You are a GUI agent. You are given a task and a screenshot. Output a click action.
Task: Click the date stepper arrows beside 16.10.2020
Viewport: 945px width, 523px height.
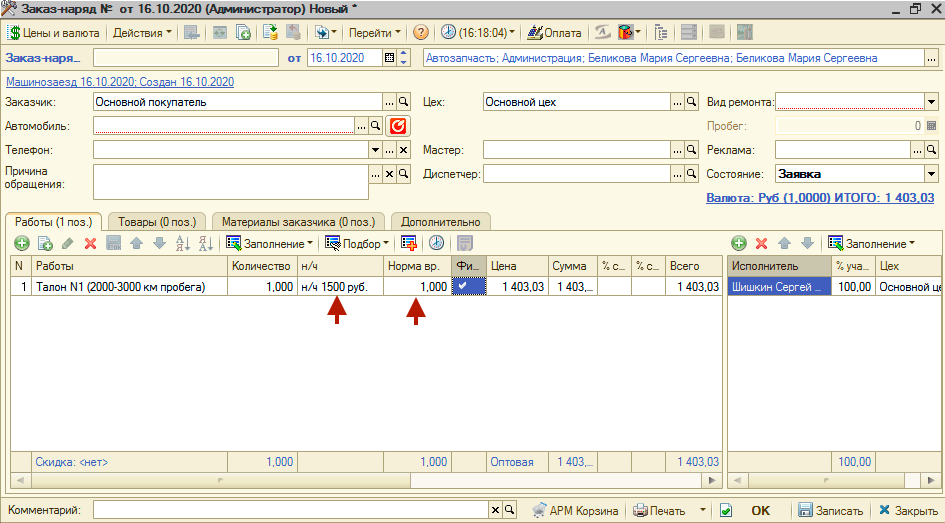point(404,58)
